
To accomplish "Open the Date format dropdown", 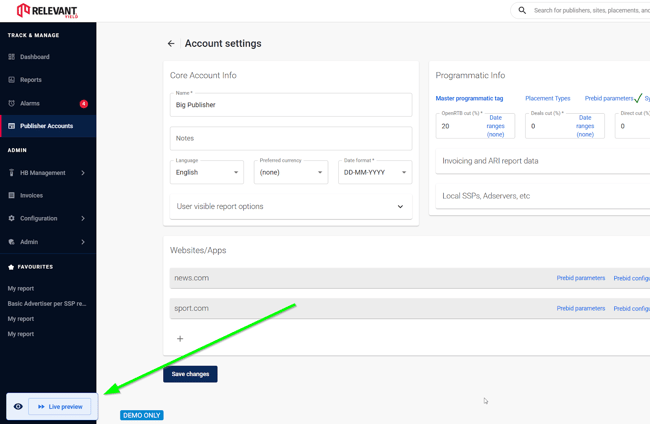I will pos(375,172).
